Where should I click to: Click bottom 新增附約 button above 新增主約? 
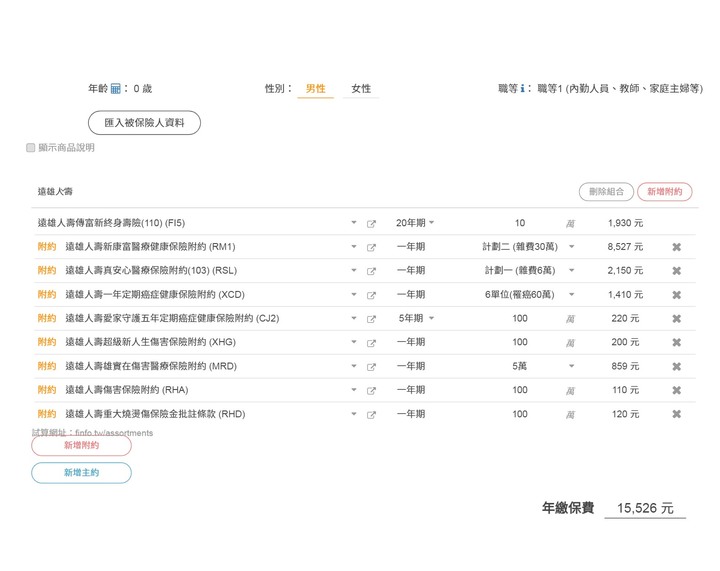click(81, 445)
